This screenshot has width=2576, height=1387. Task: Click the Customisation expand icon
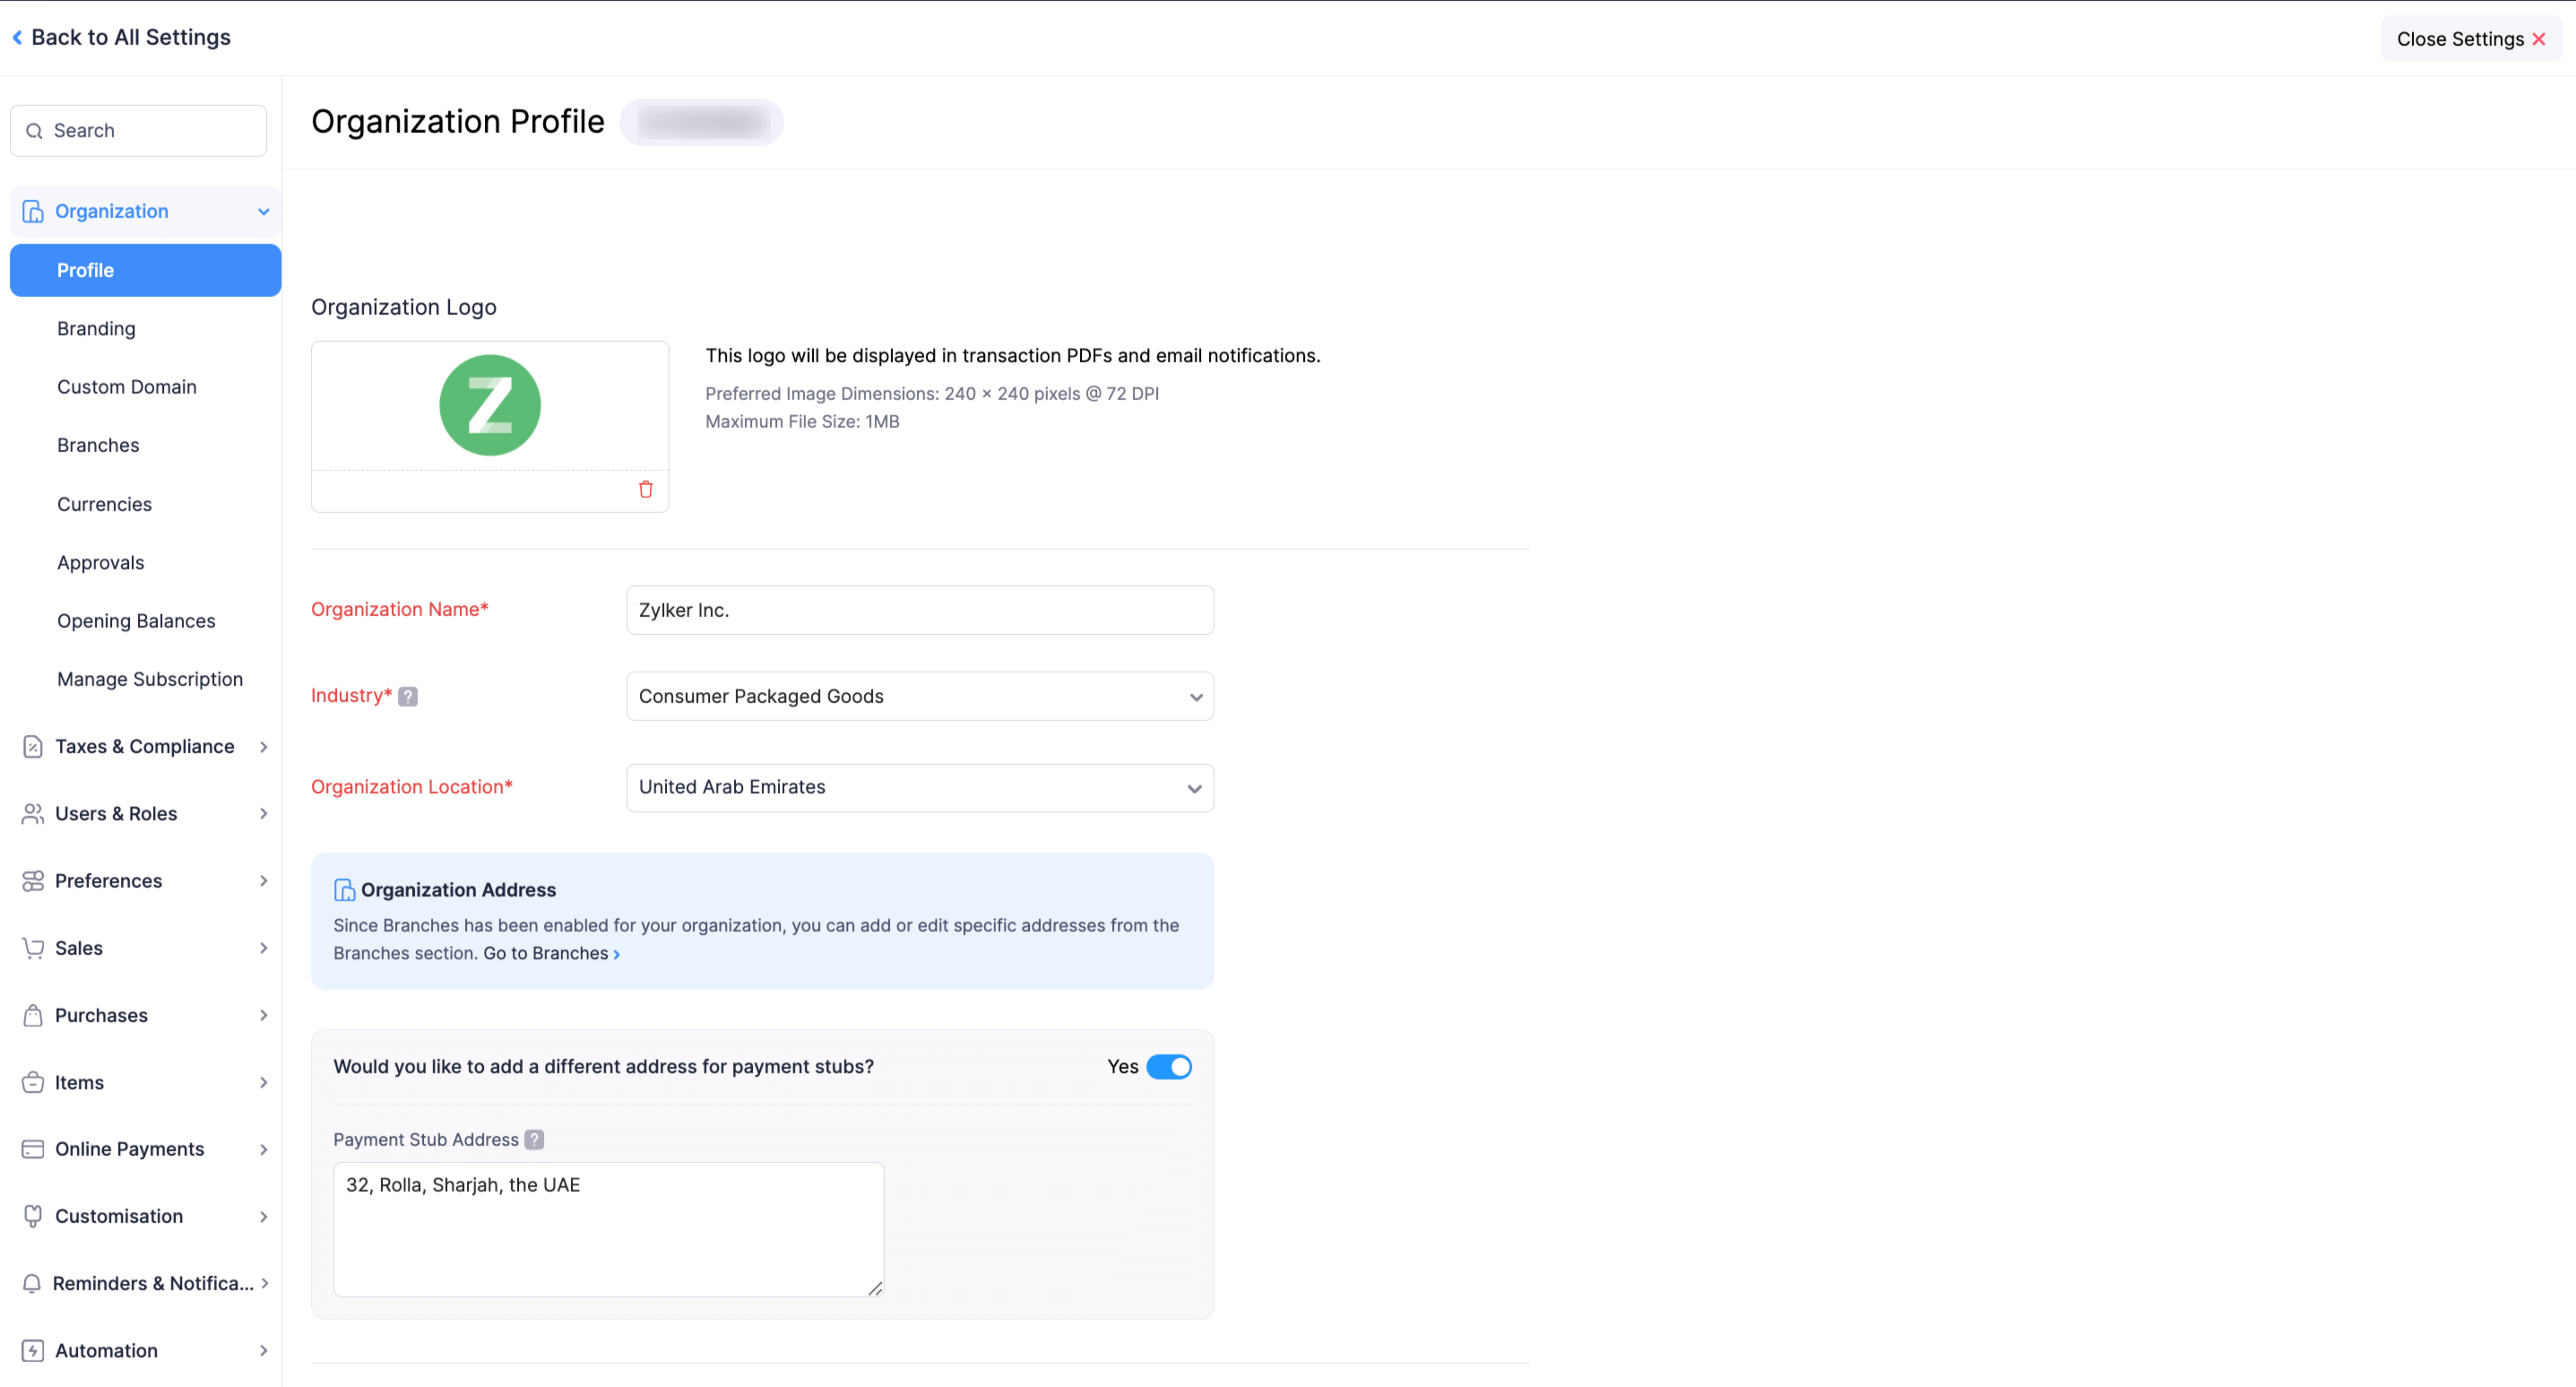tap(263, 1216)
